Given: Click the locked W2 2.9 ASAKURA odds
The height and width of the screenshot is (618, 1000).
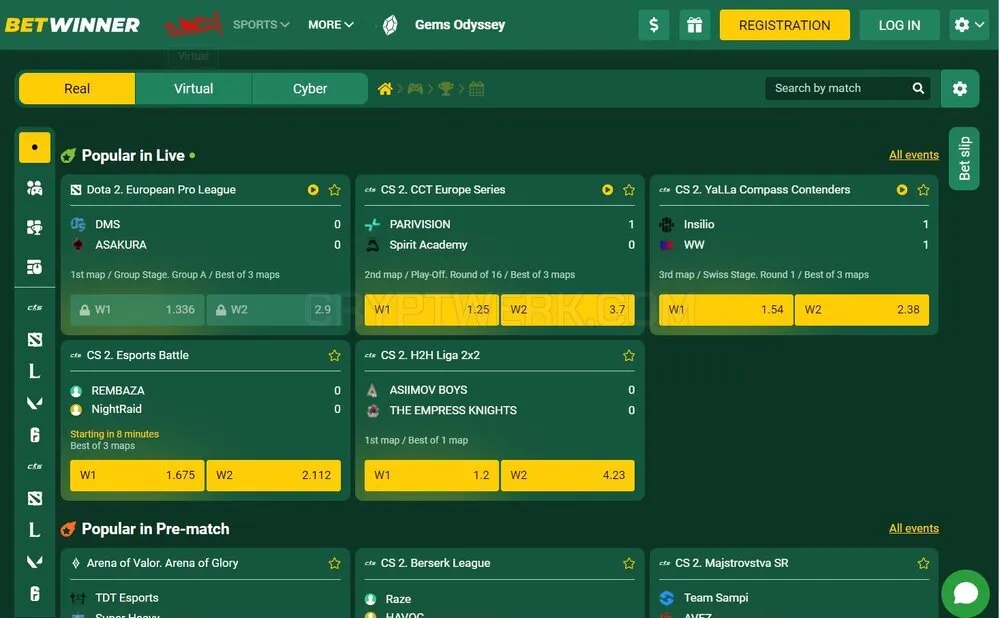Looking at the screenshot, I should [x=274, y=309].
